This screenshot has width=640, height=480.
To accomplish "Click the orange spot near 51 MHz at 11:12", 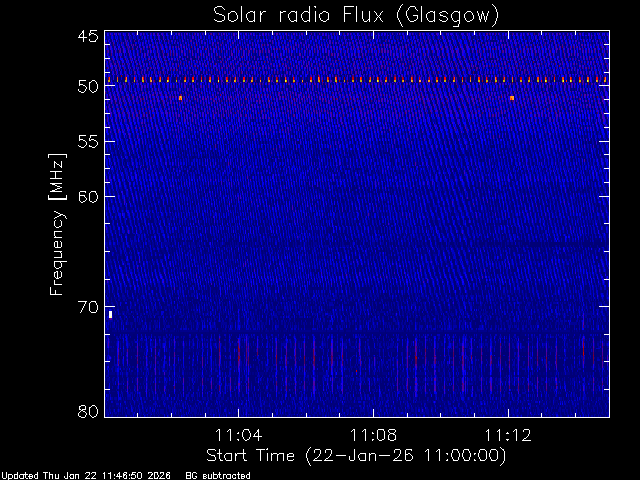I will pos(512,98).
